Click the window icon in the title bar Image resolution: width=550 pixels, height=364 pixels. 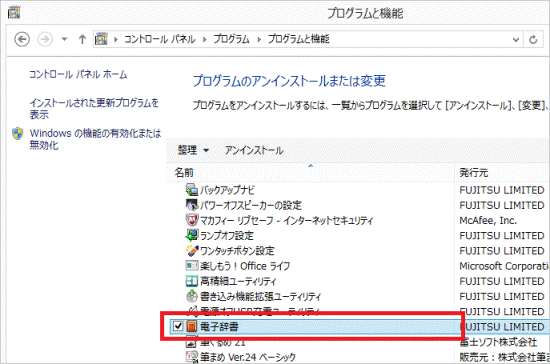point(14,12)
